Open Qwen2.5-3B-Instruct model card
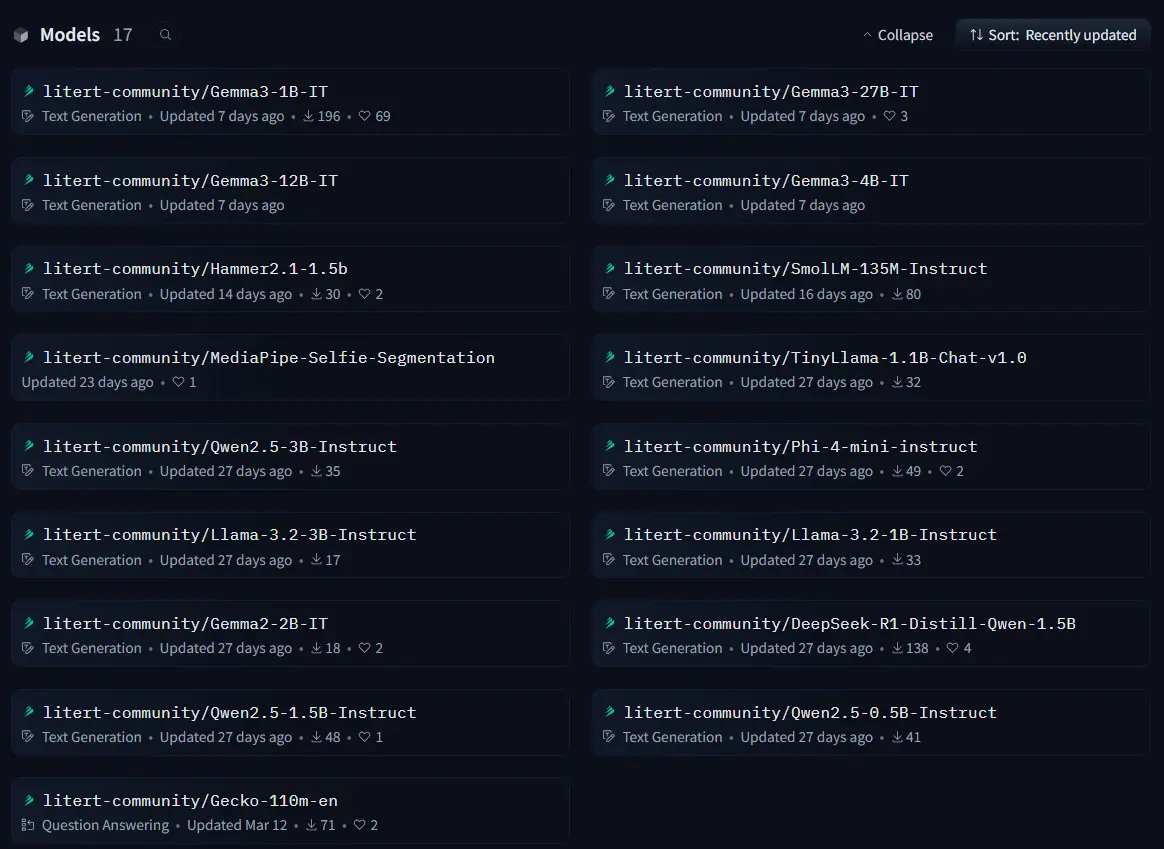The image size is (1164, 849). pyautogui.click(x=290, y=456)
